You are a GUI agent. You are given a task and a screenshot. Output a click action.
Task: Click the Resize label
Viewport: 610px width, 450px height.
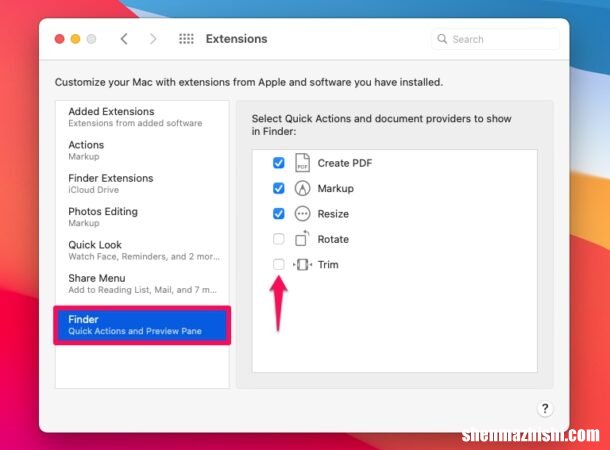(x=333, y=214)
